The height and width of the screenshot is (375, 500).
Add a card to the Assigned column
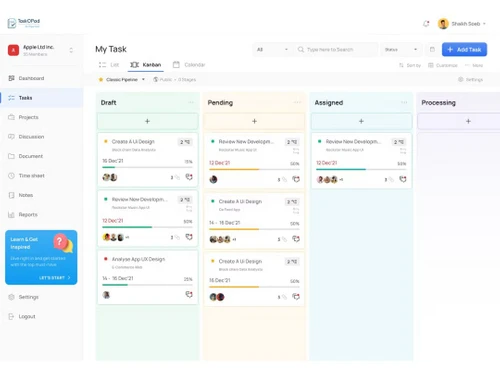[361, 121]
